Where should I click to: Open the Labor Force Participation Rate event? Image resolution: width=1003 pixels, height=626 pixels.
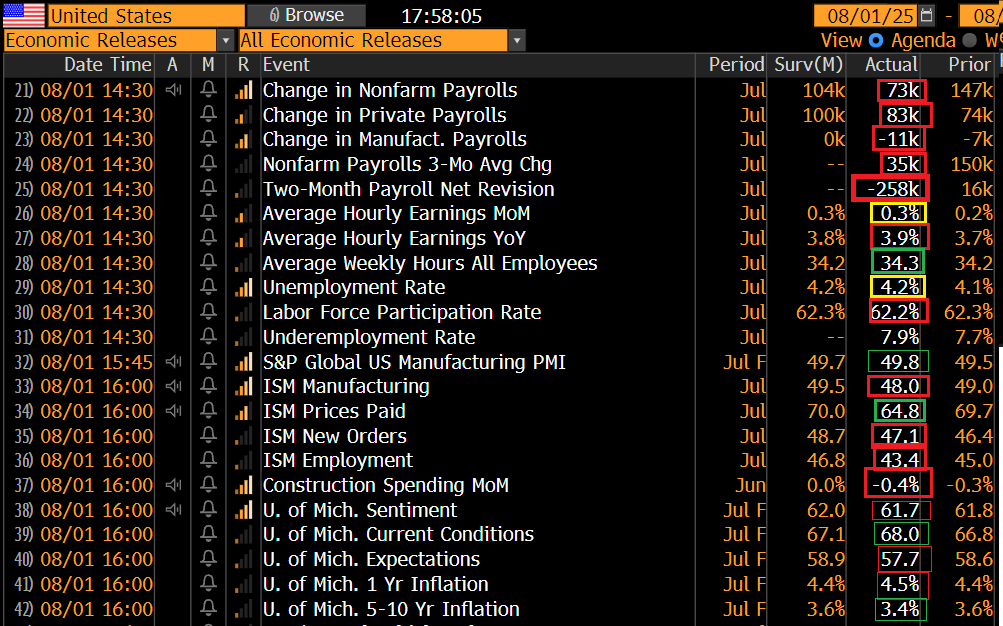tap(402, 312)
